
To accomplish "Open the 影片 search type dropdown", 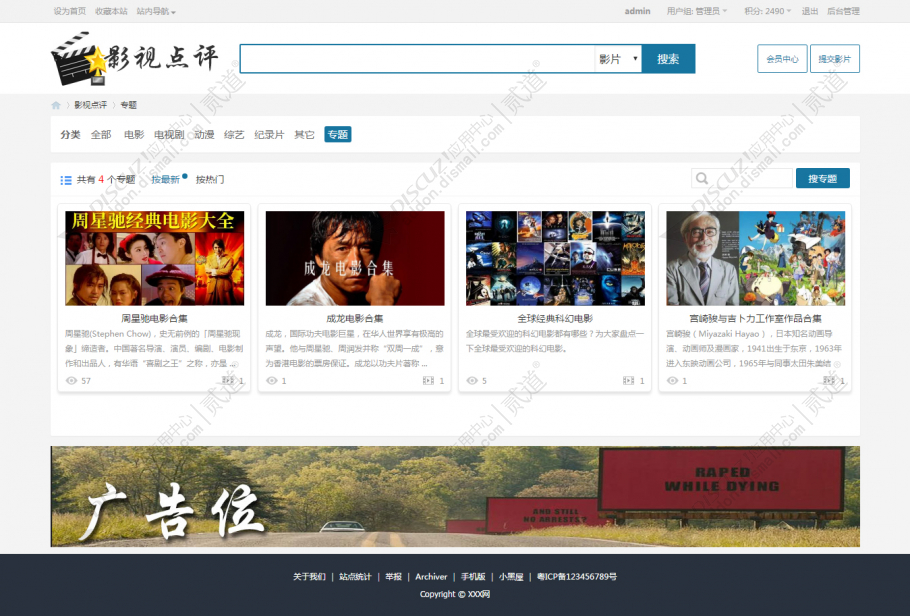I will pyautogui.click(x=618, y=59).
